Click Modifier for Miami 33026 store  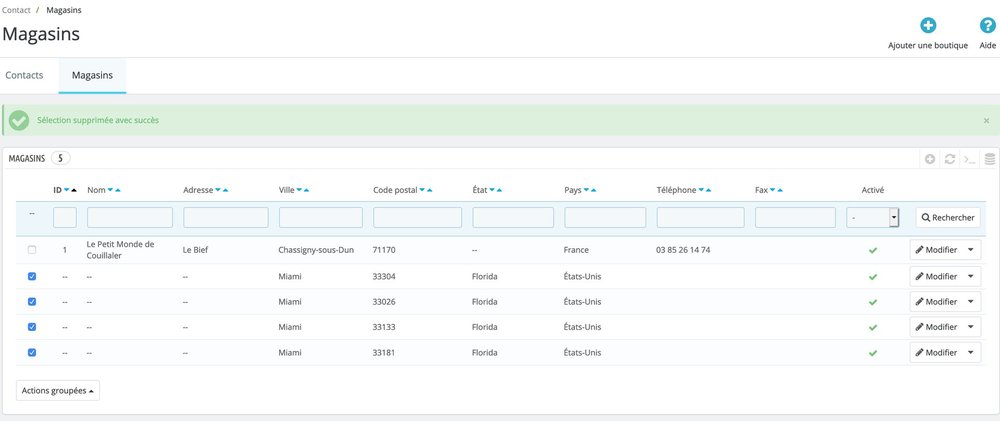pos(936,302)
